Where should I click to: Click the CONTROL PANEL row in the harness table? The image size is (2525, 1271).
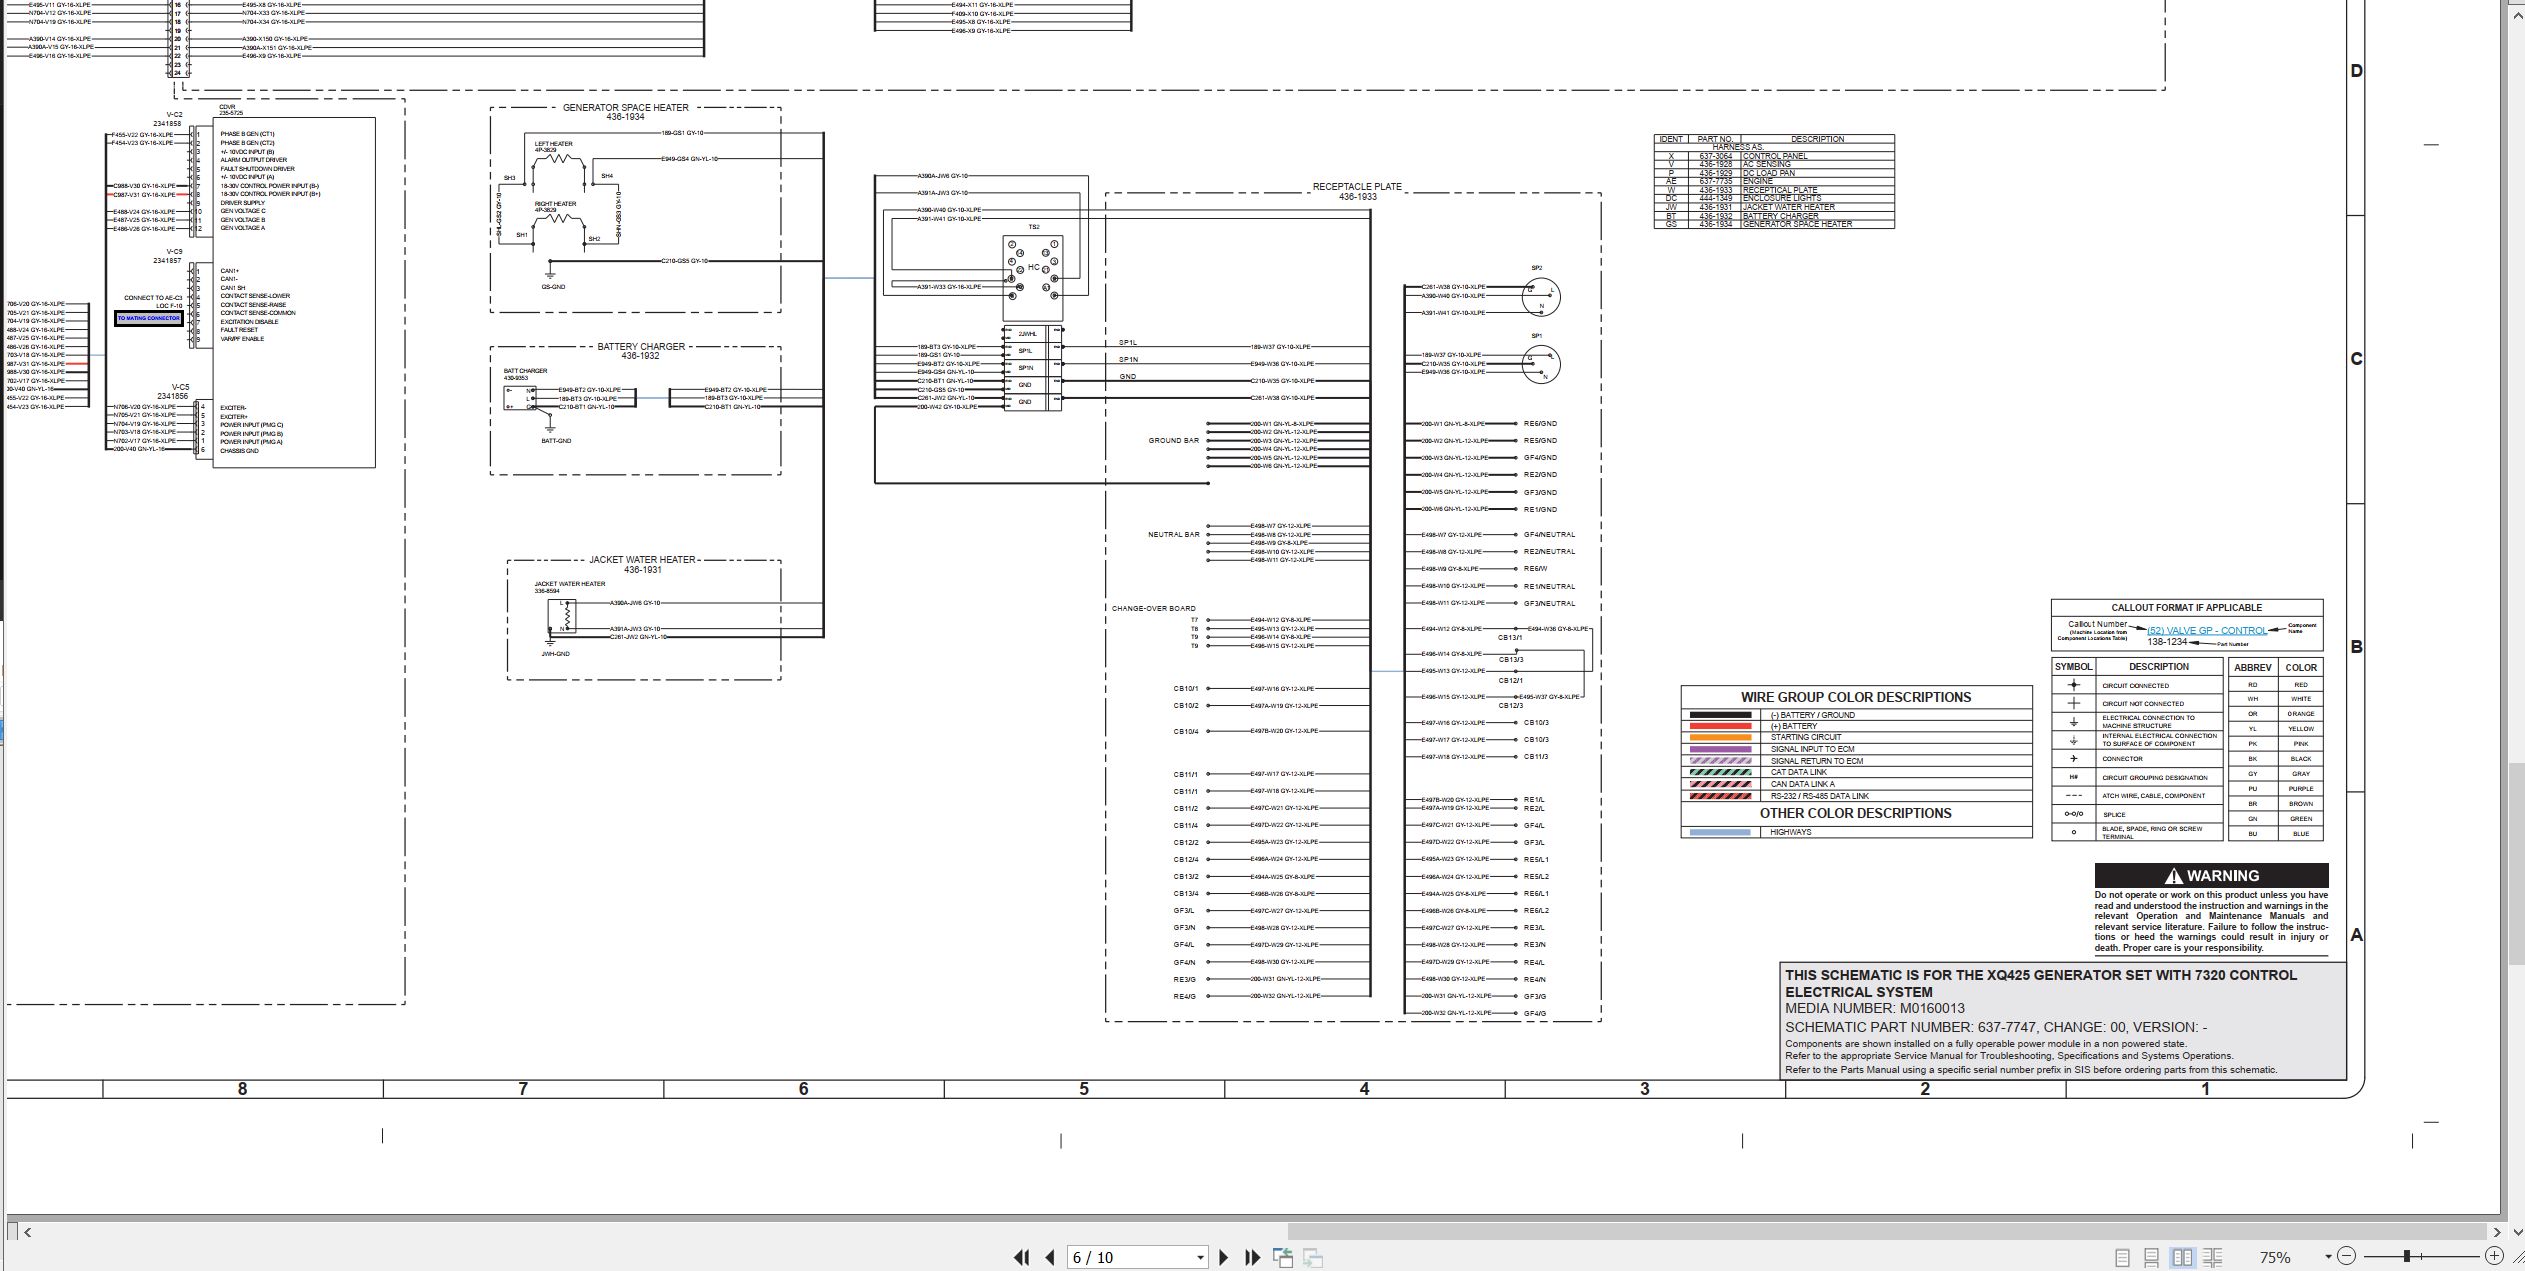(1774, 156)
